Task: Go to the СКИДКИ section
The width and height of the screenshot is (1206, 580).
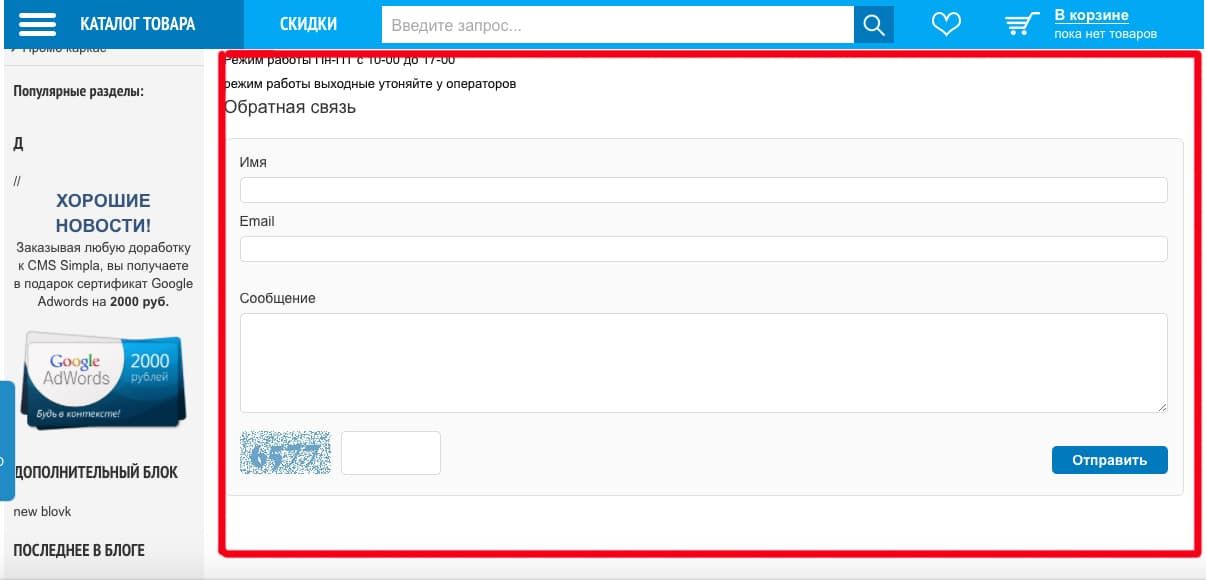Action: point(308,24)
